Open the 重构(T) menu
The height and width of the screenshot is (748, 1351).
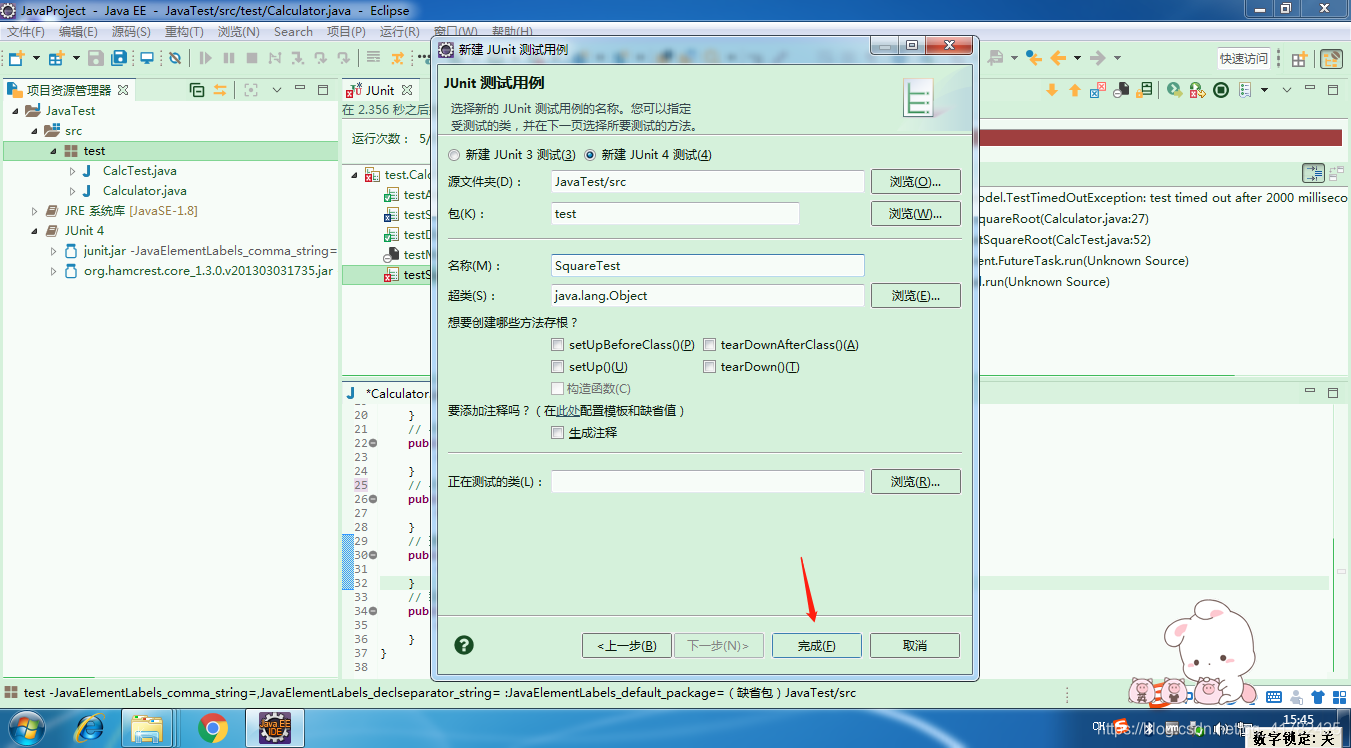tap(184, 32)
